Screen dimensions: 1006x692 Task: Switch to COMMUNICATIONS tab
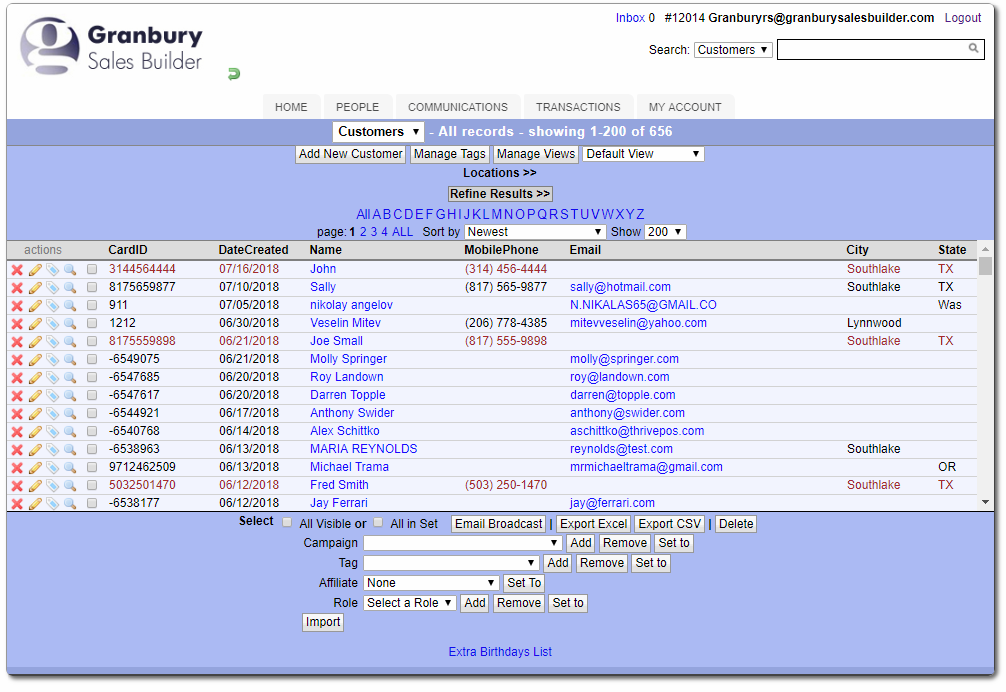[458, 107]
